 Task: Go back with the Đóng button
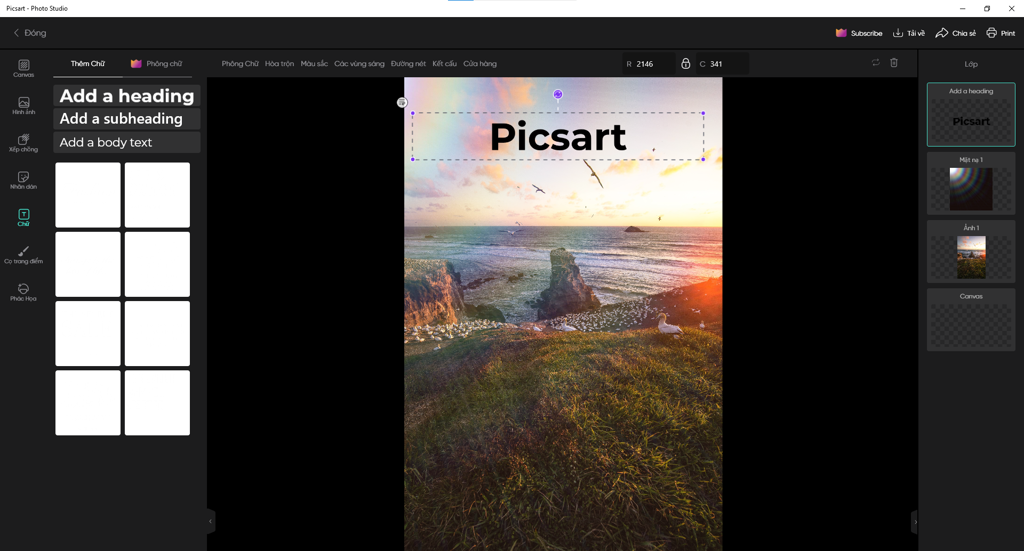[30, 33]
